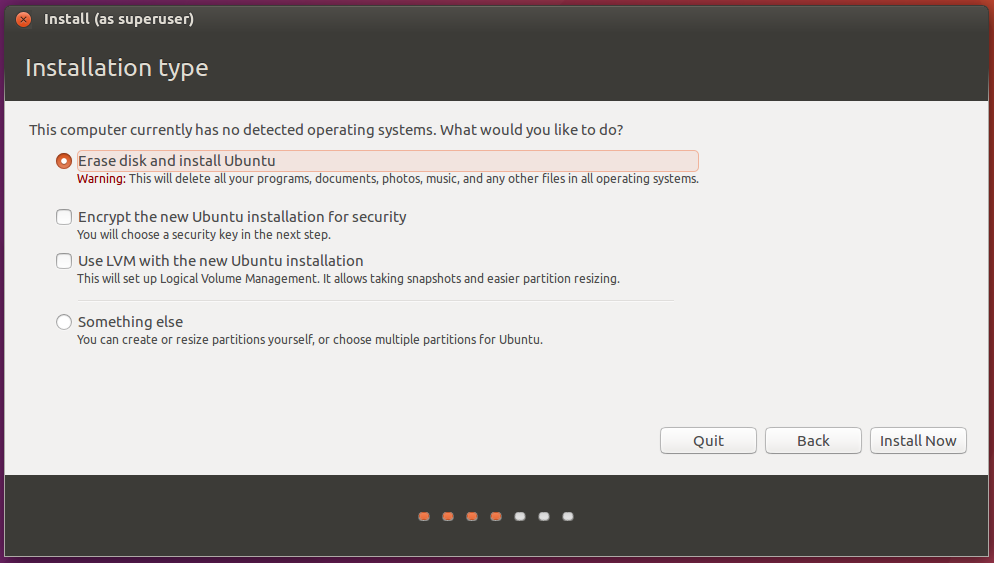Image resolution: width=994 pixels, height=563 pixels.
Task: Close the Install window
Action: [23, 19]
